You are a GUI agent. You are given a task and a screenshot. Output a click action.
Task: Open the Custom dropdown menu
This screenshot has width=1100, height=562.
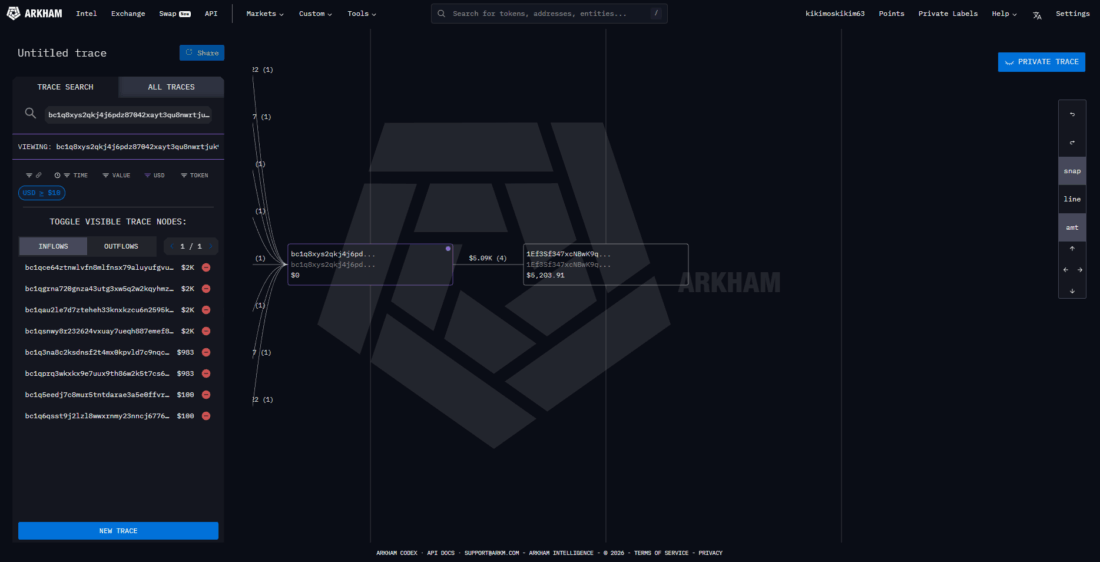tap(315, 13)
